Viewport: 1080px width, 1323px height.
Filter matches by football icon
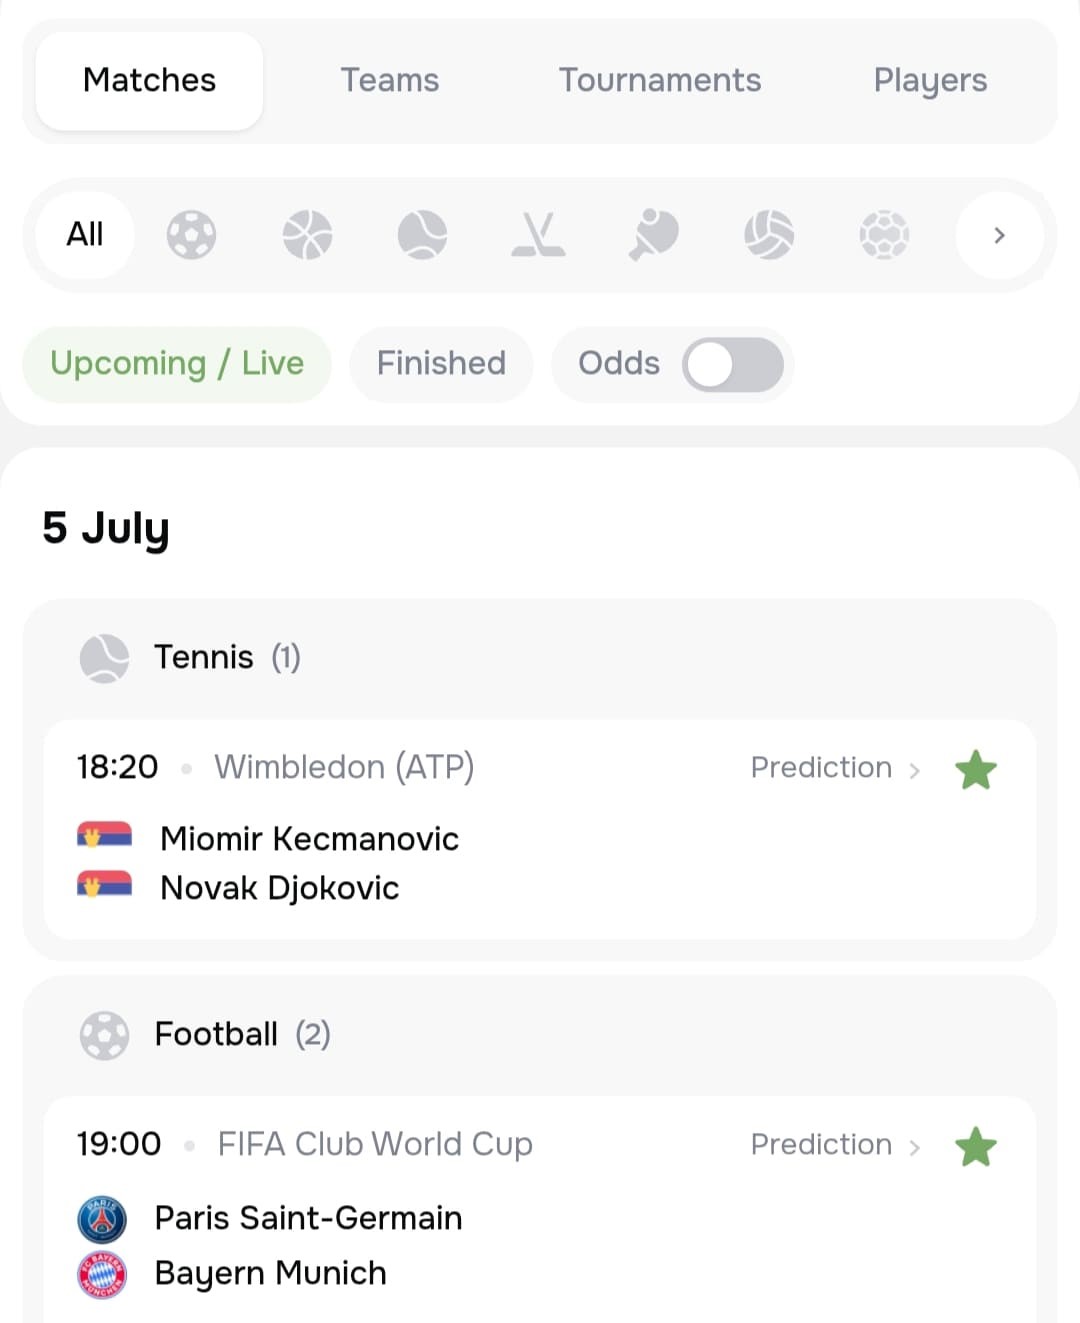pos(191,235)
